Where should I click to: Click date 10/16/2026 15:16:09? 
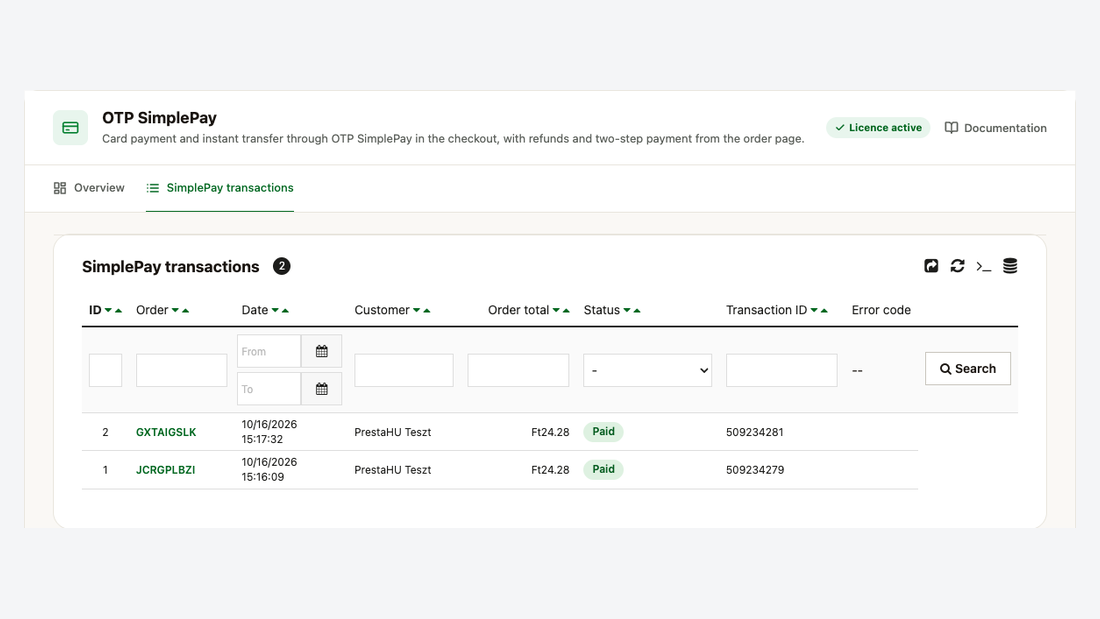(269, 470)
